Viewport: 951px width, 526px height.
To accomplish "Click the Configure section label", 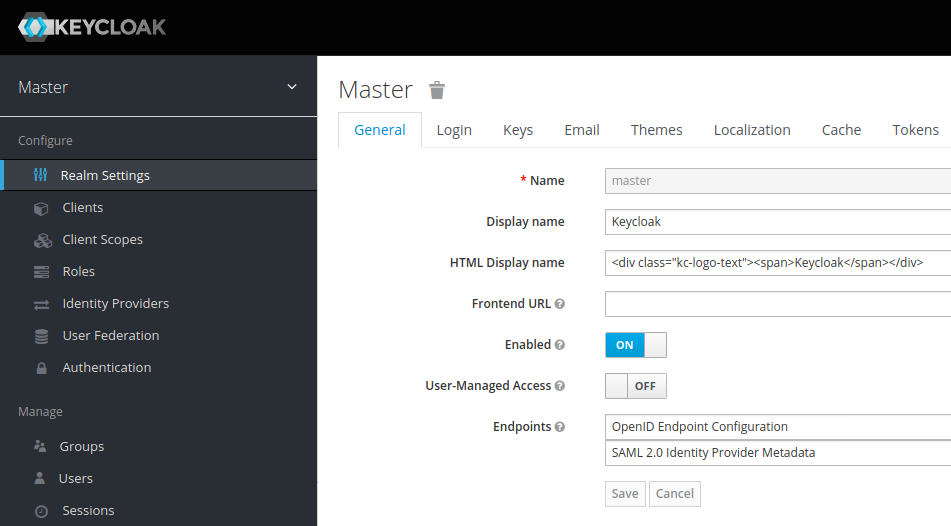I will (x=45, y=141).
